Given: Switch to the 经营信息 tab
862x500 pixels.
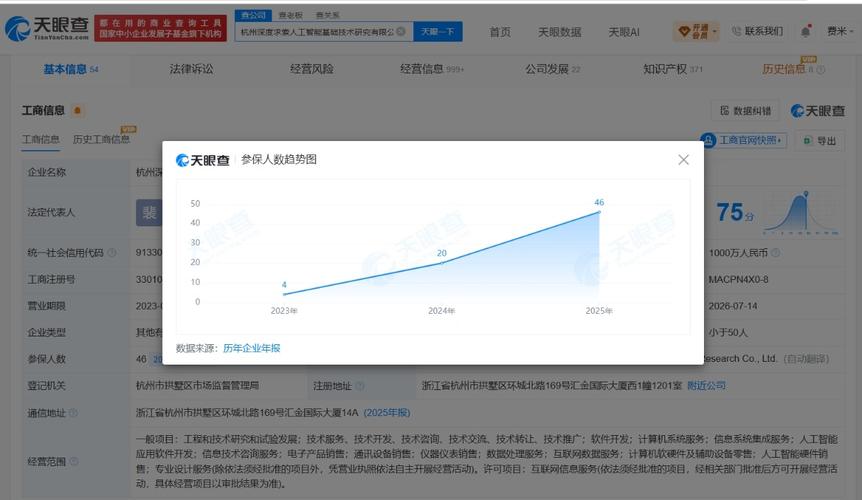Looking at the screenshot, I should [x=432, y=69].
